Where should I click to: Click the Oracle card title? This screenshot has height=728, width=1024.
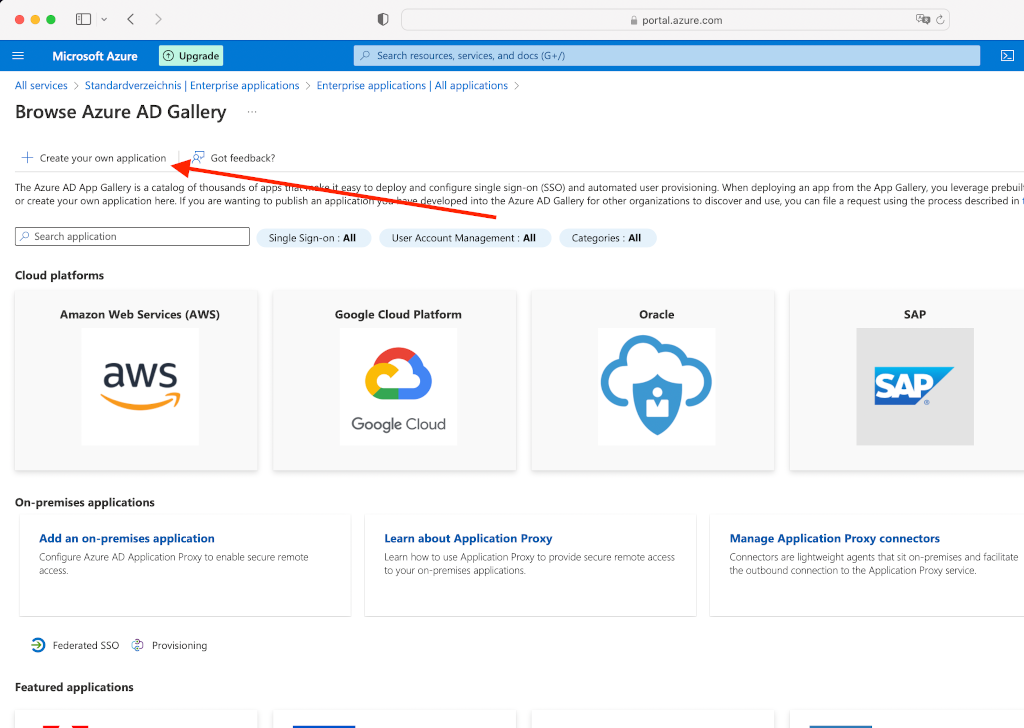click(x=656, y=314)
